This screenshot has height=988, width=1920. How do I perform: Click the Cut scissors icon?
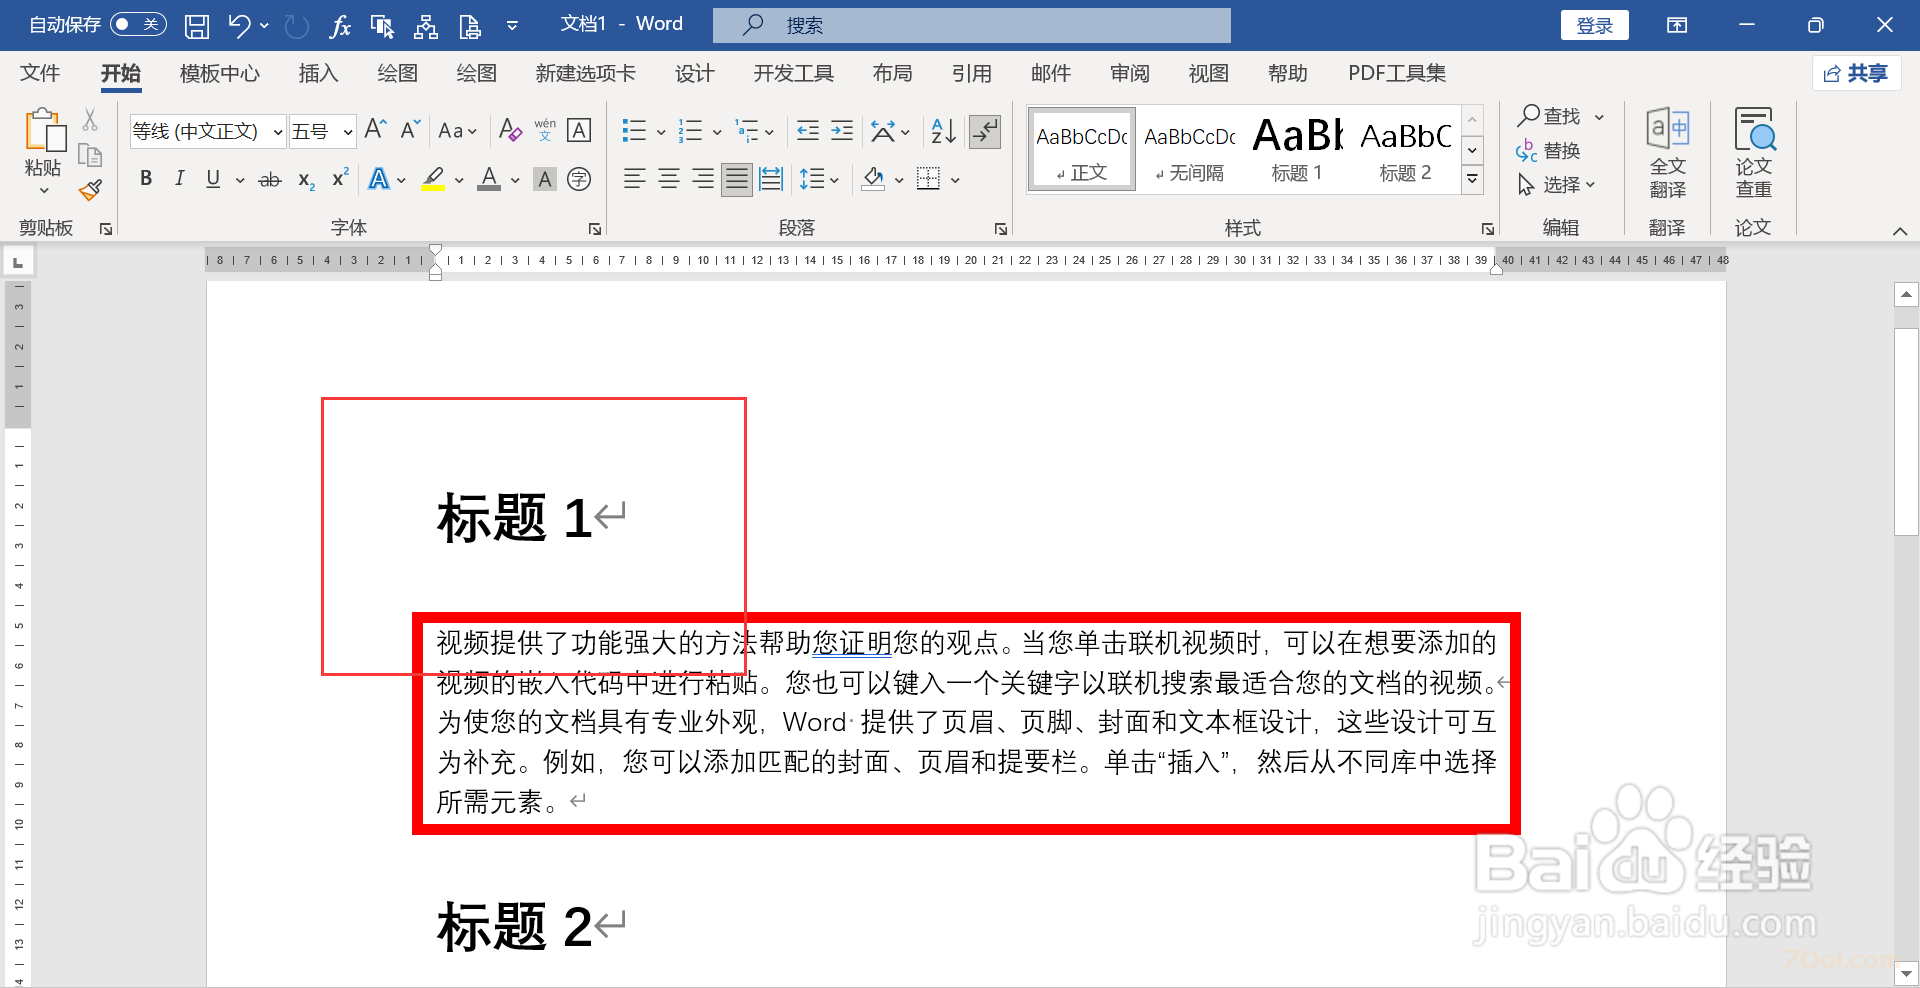(90, 120)
